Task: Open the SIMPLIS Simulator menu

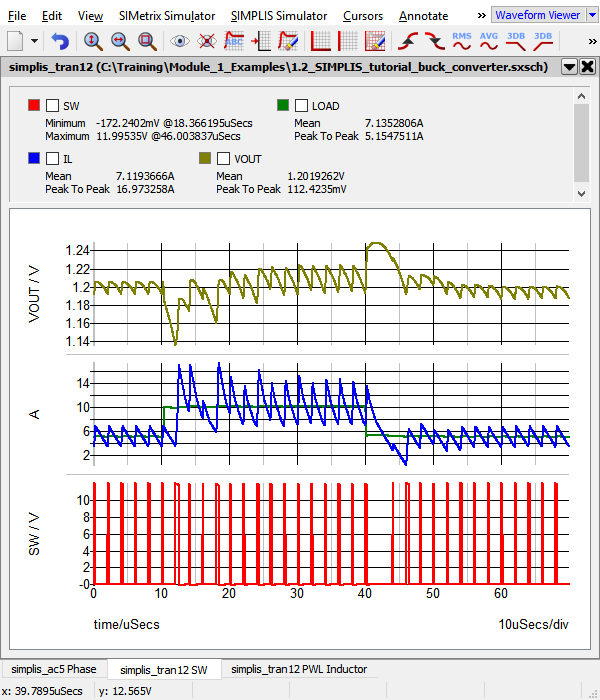Action: tap(278, 16)
